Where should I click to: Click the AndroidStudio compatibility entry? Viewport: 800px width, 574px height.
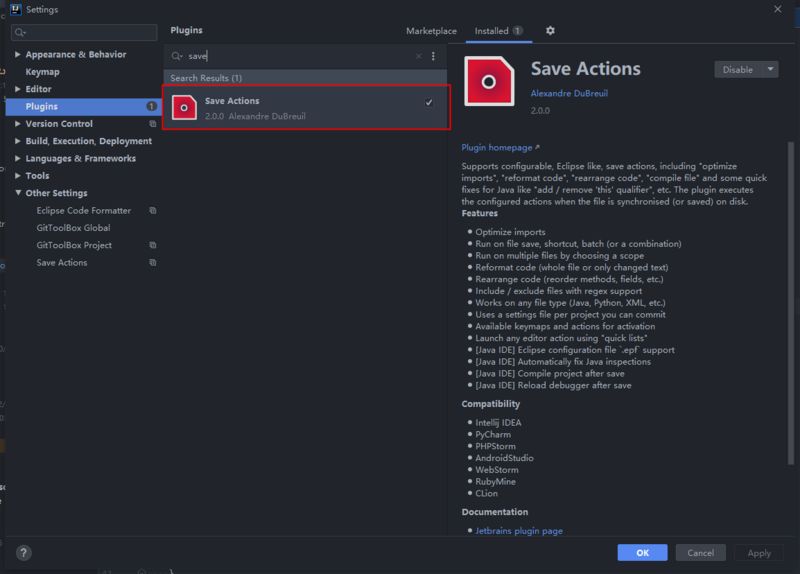tap(504, 458)
